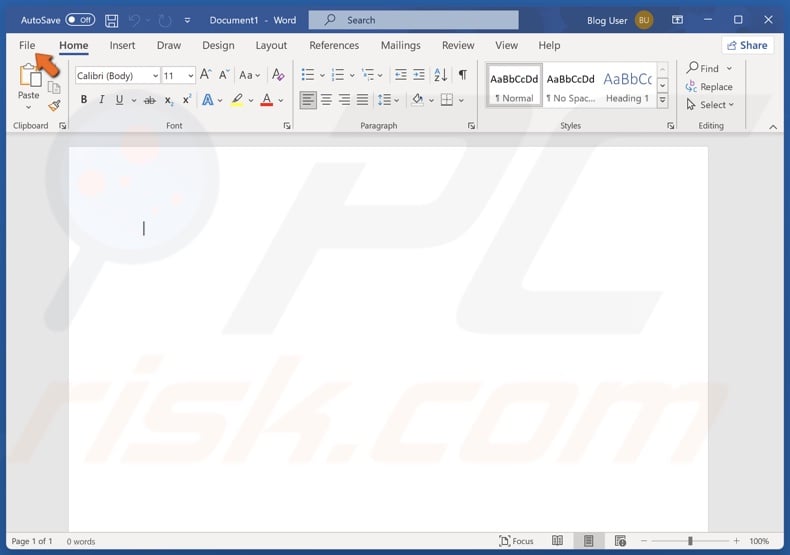Click the Share button
Viewport: 790px width, 555px height.
point(747,45)
